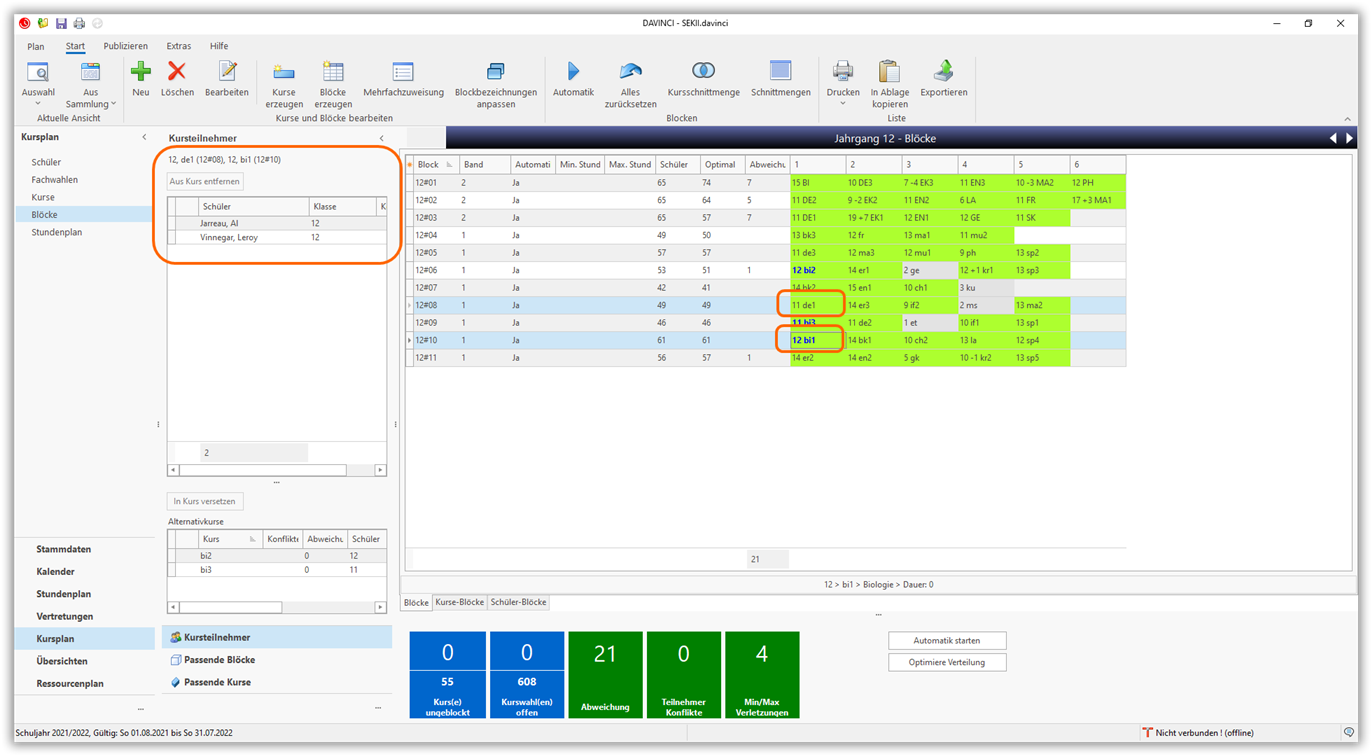This screenshot has width=1372, height=756.
Task: Click In Ablage kopieren icon
Action: point(889,72)
